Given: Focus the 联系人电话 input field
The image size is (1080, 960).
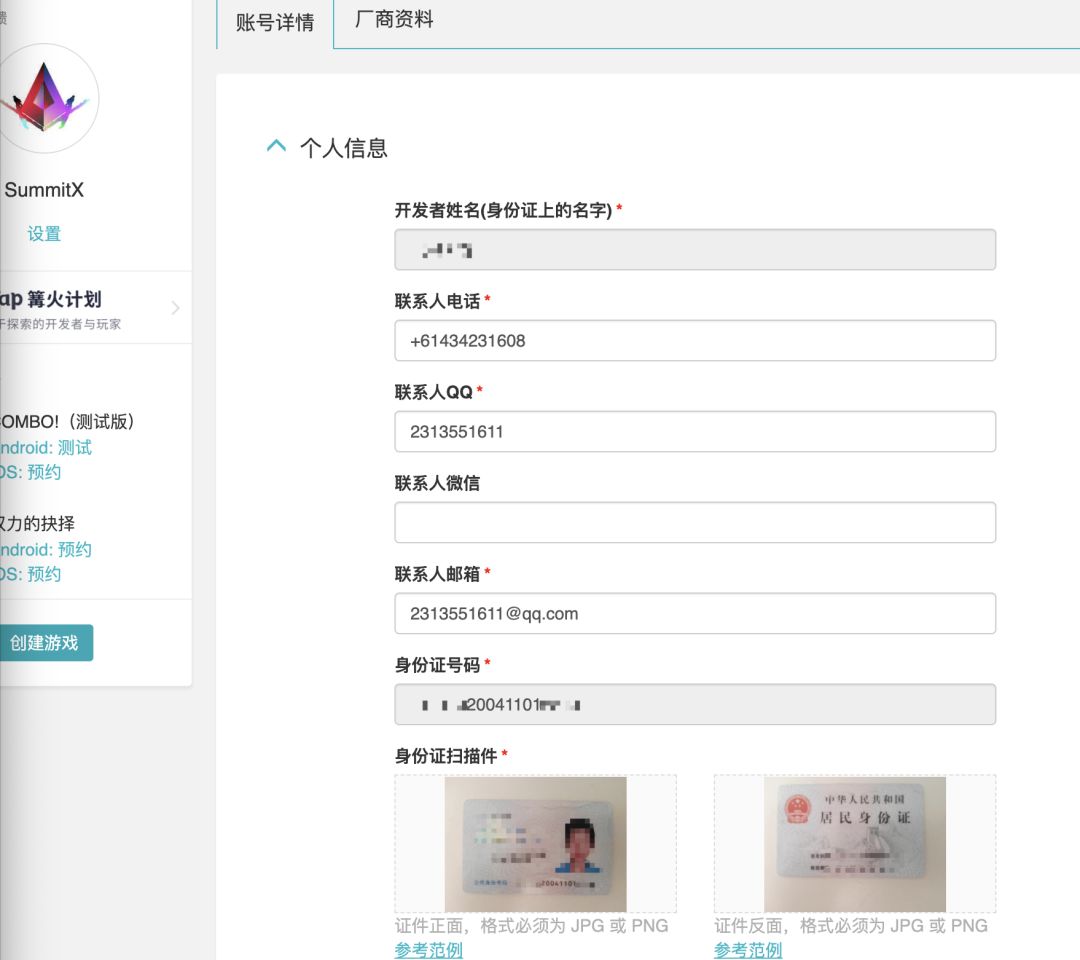Looking at the screenshot, I should pos(695,340).
